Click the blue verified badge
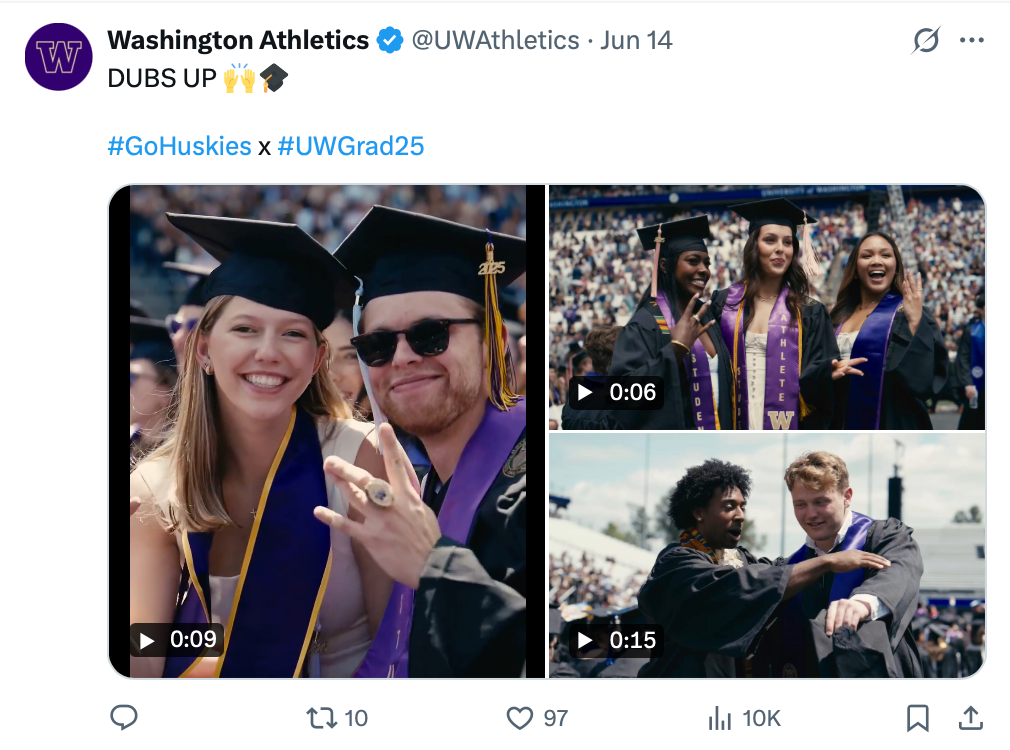Viewport: 1010px width, 750px height. click(x=390, y=41)
